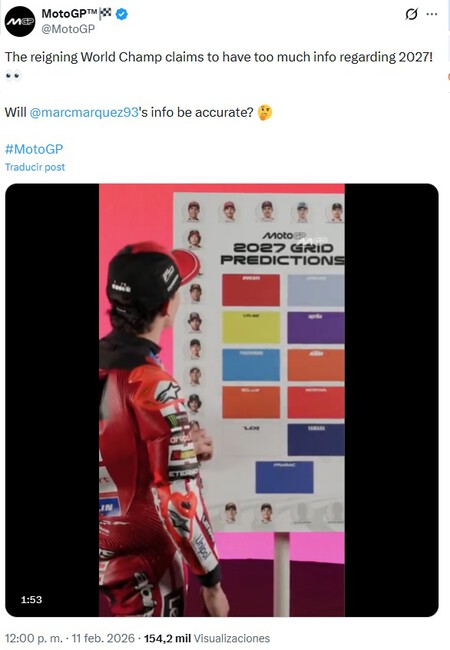The height and width of the screenshot is (650, 450).
Task: Click the 154,2 mil Visualizaciones count
Action: coord(207,638)
